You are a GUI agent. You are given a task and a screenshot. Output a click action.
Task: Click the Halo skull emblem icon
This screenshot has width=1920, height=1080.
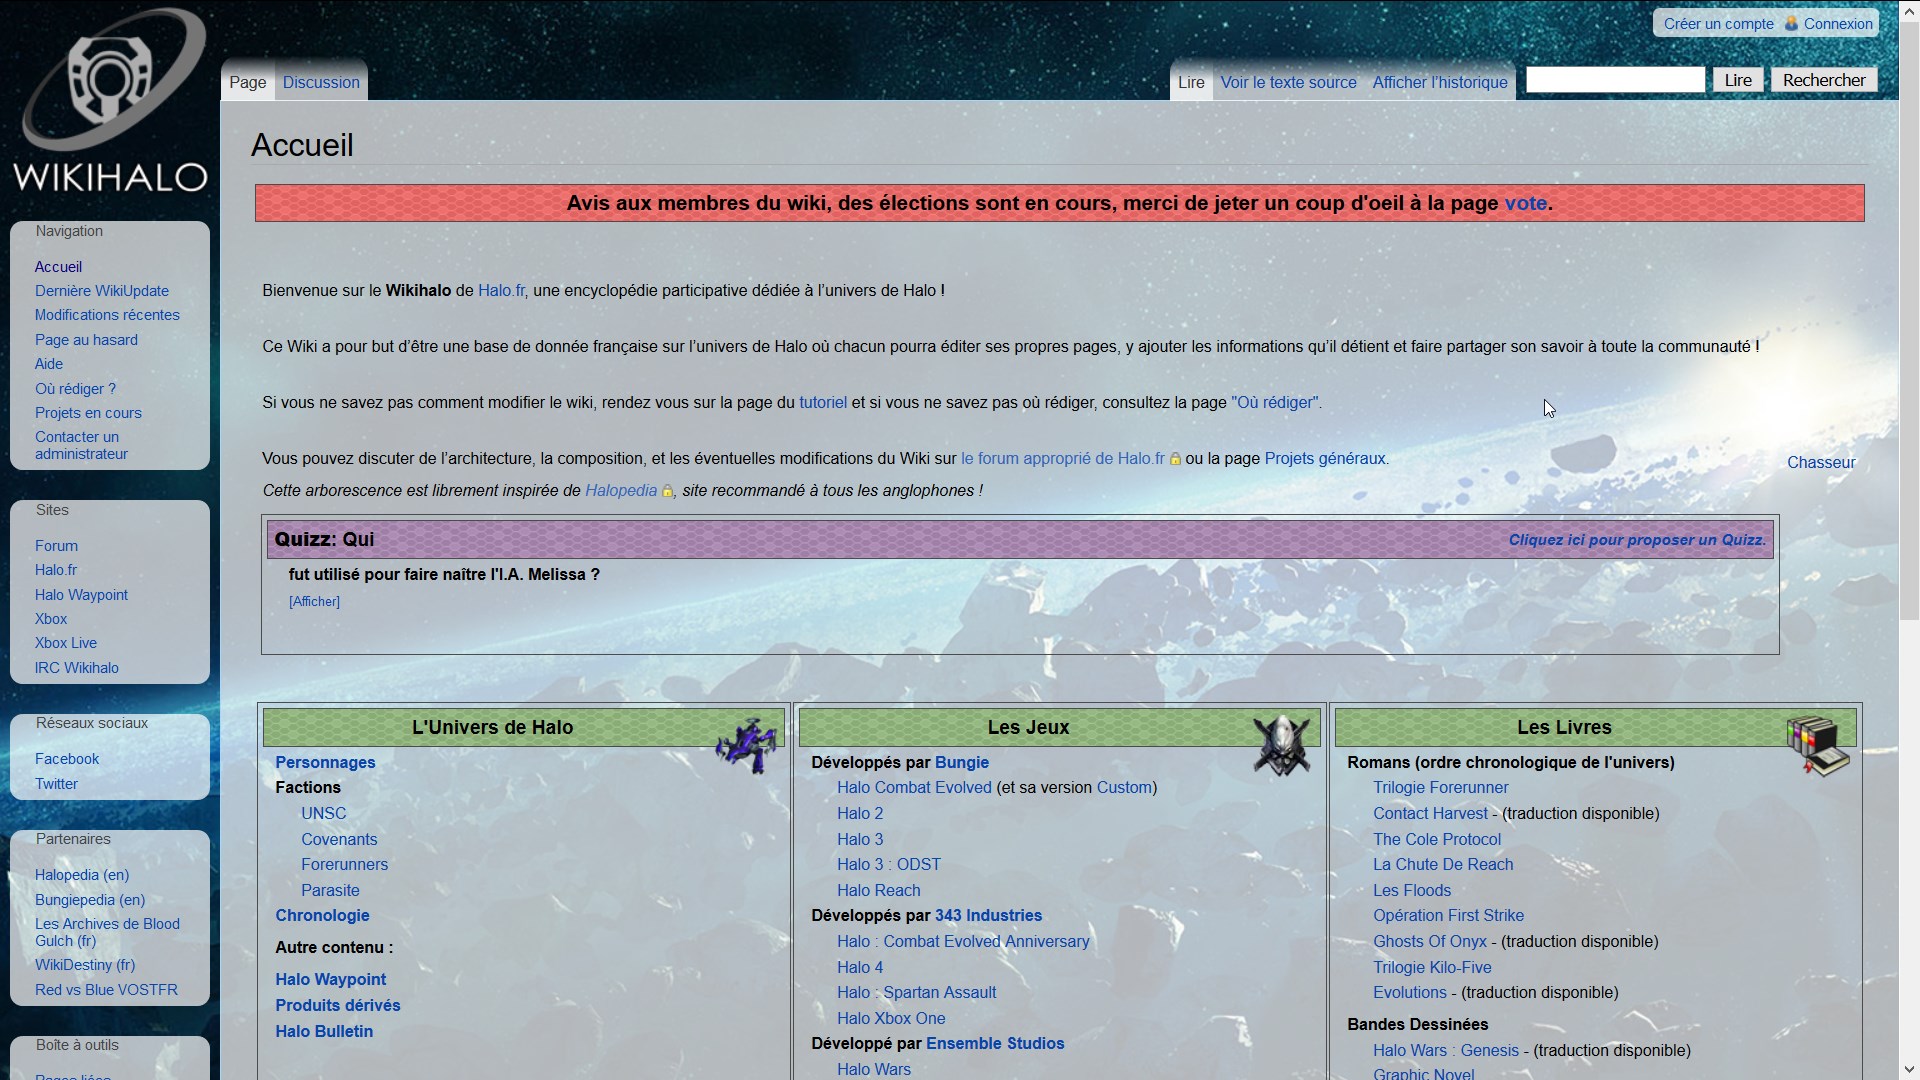pos(1281,745)
